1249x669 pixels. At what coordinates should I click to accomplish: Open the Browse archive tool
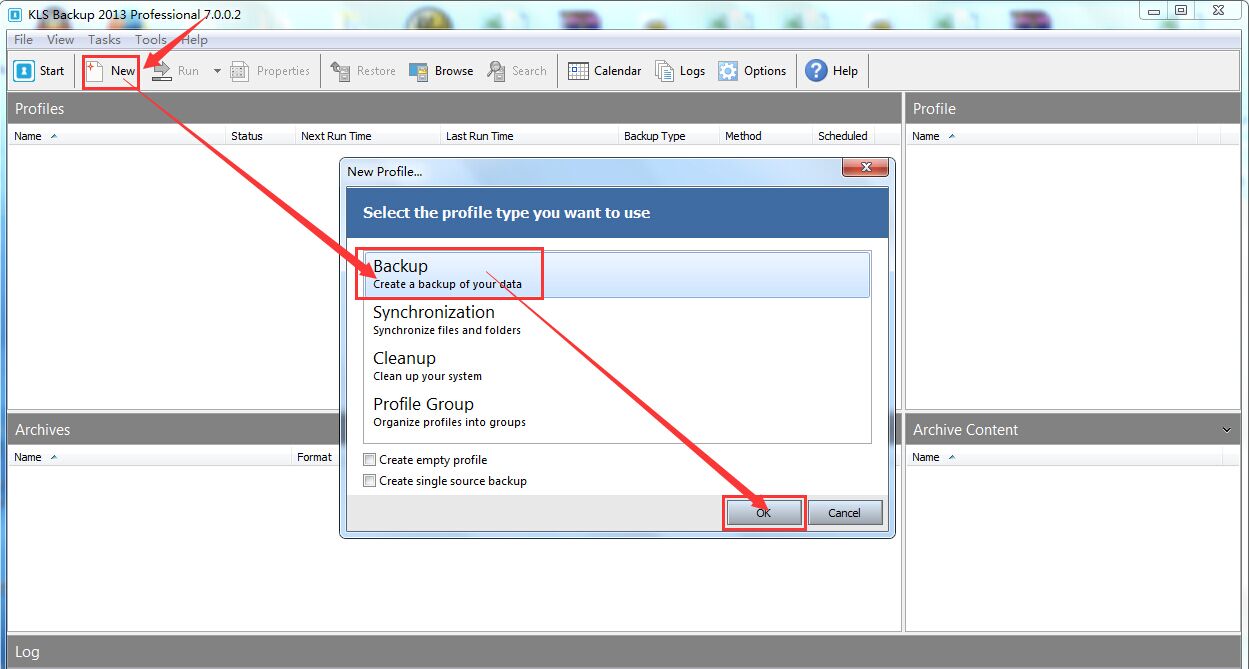[x=419, y=71]
